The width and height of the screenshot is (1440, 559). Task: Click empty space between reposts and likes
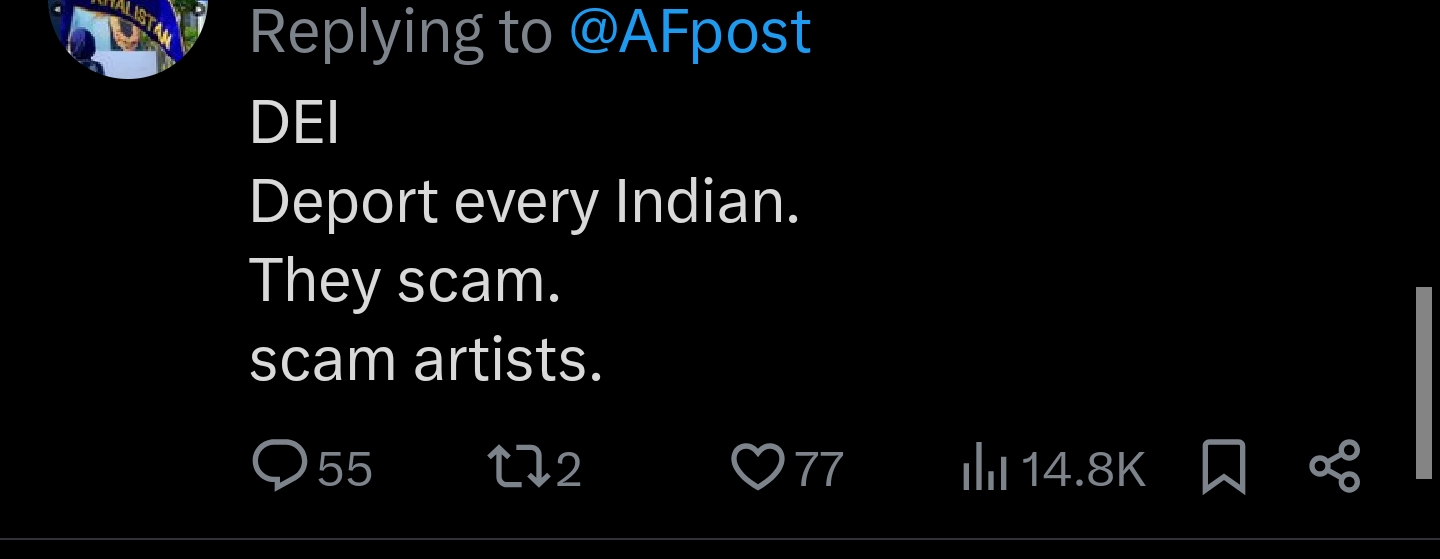point(655,469)
